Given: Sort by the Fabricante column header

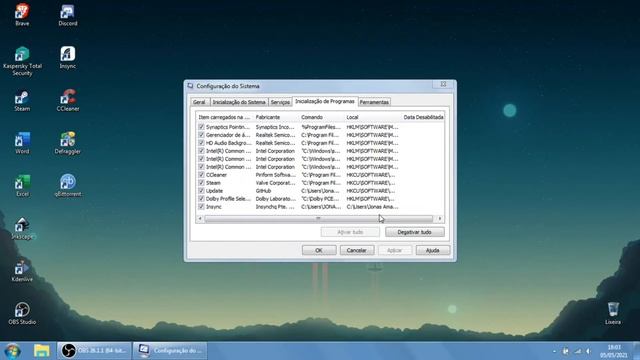Looking at the screenshot, I should coord(276,117).
